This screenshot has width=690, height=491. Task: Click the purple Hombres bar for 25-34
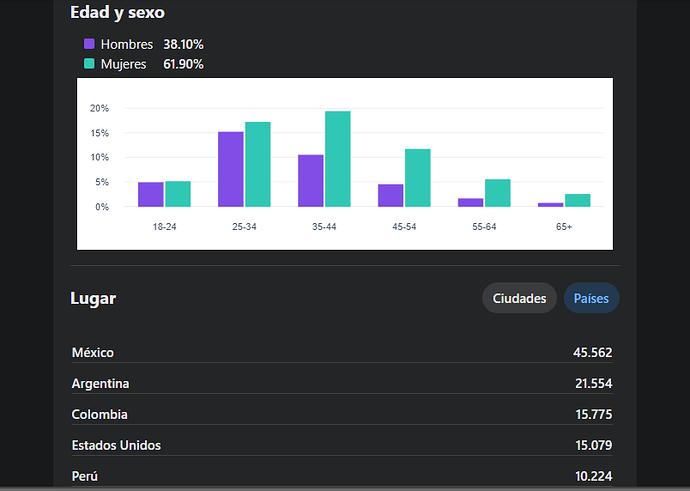[231, 169]
